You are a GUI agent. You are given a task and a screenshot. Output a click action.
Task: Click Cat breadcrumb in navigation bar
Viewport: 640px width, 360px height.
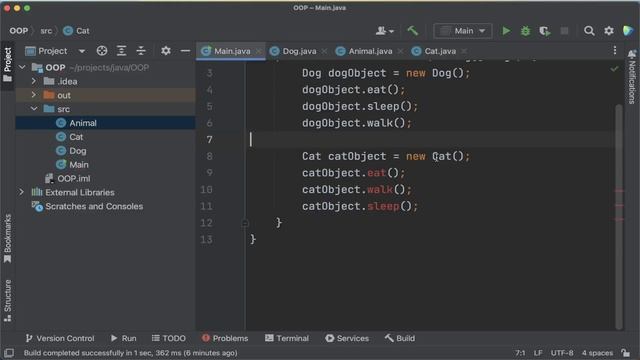click(x=77, y=31)
